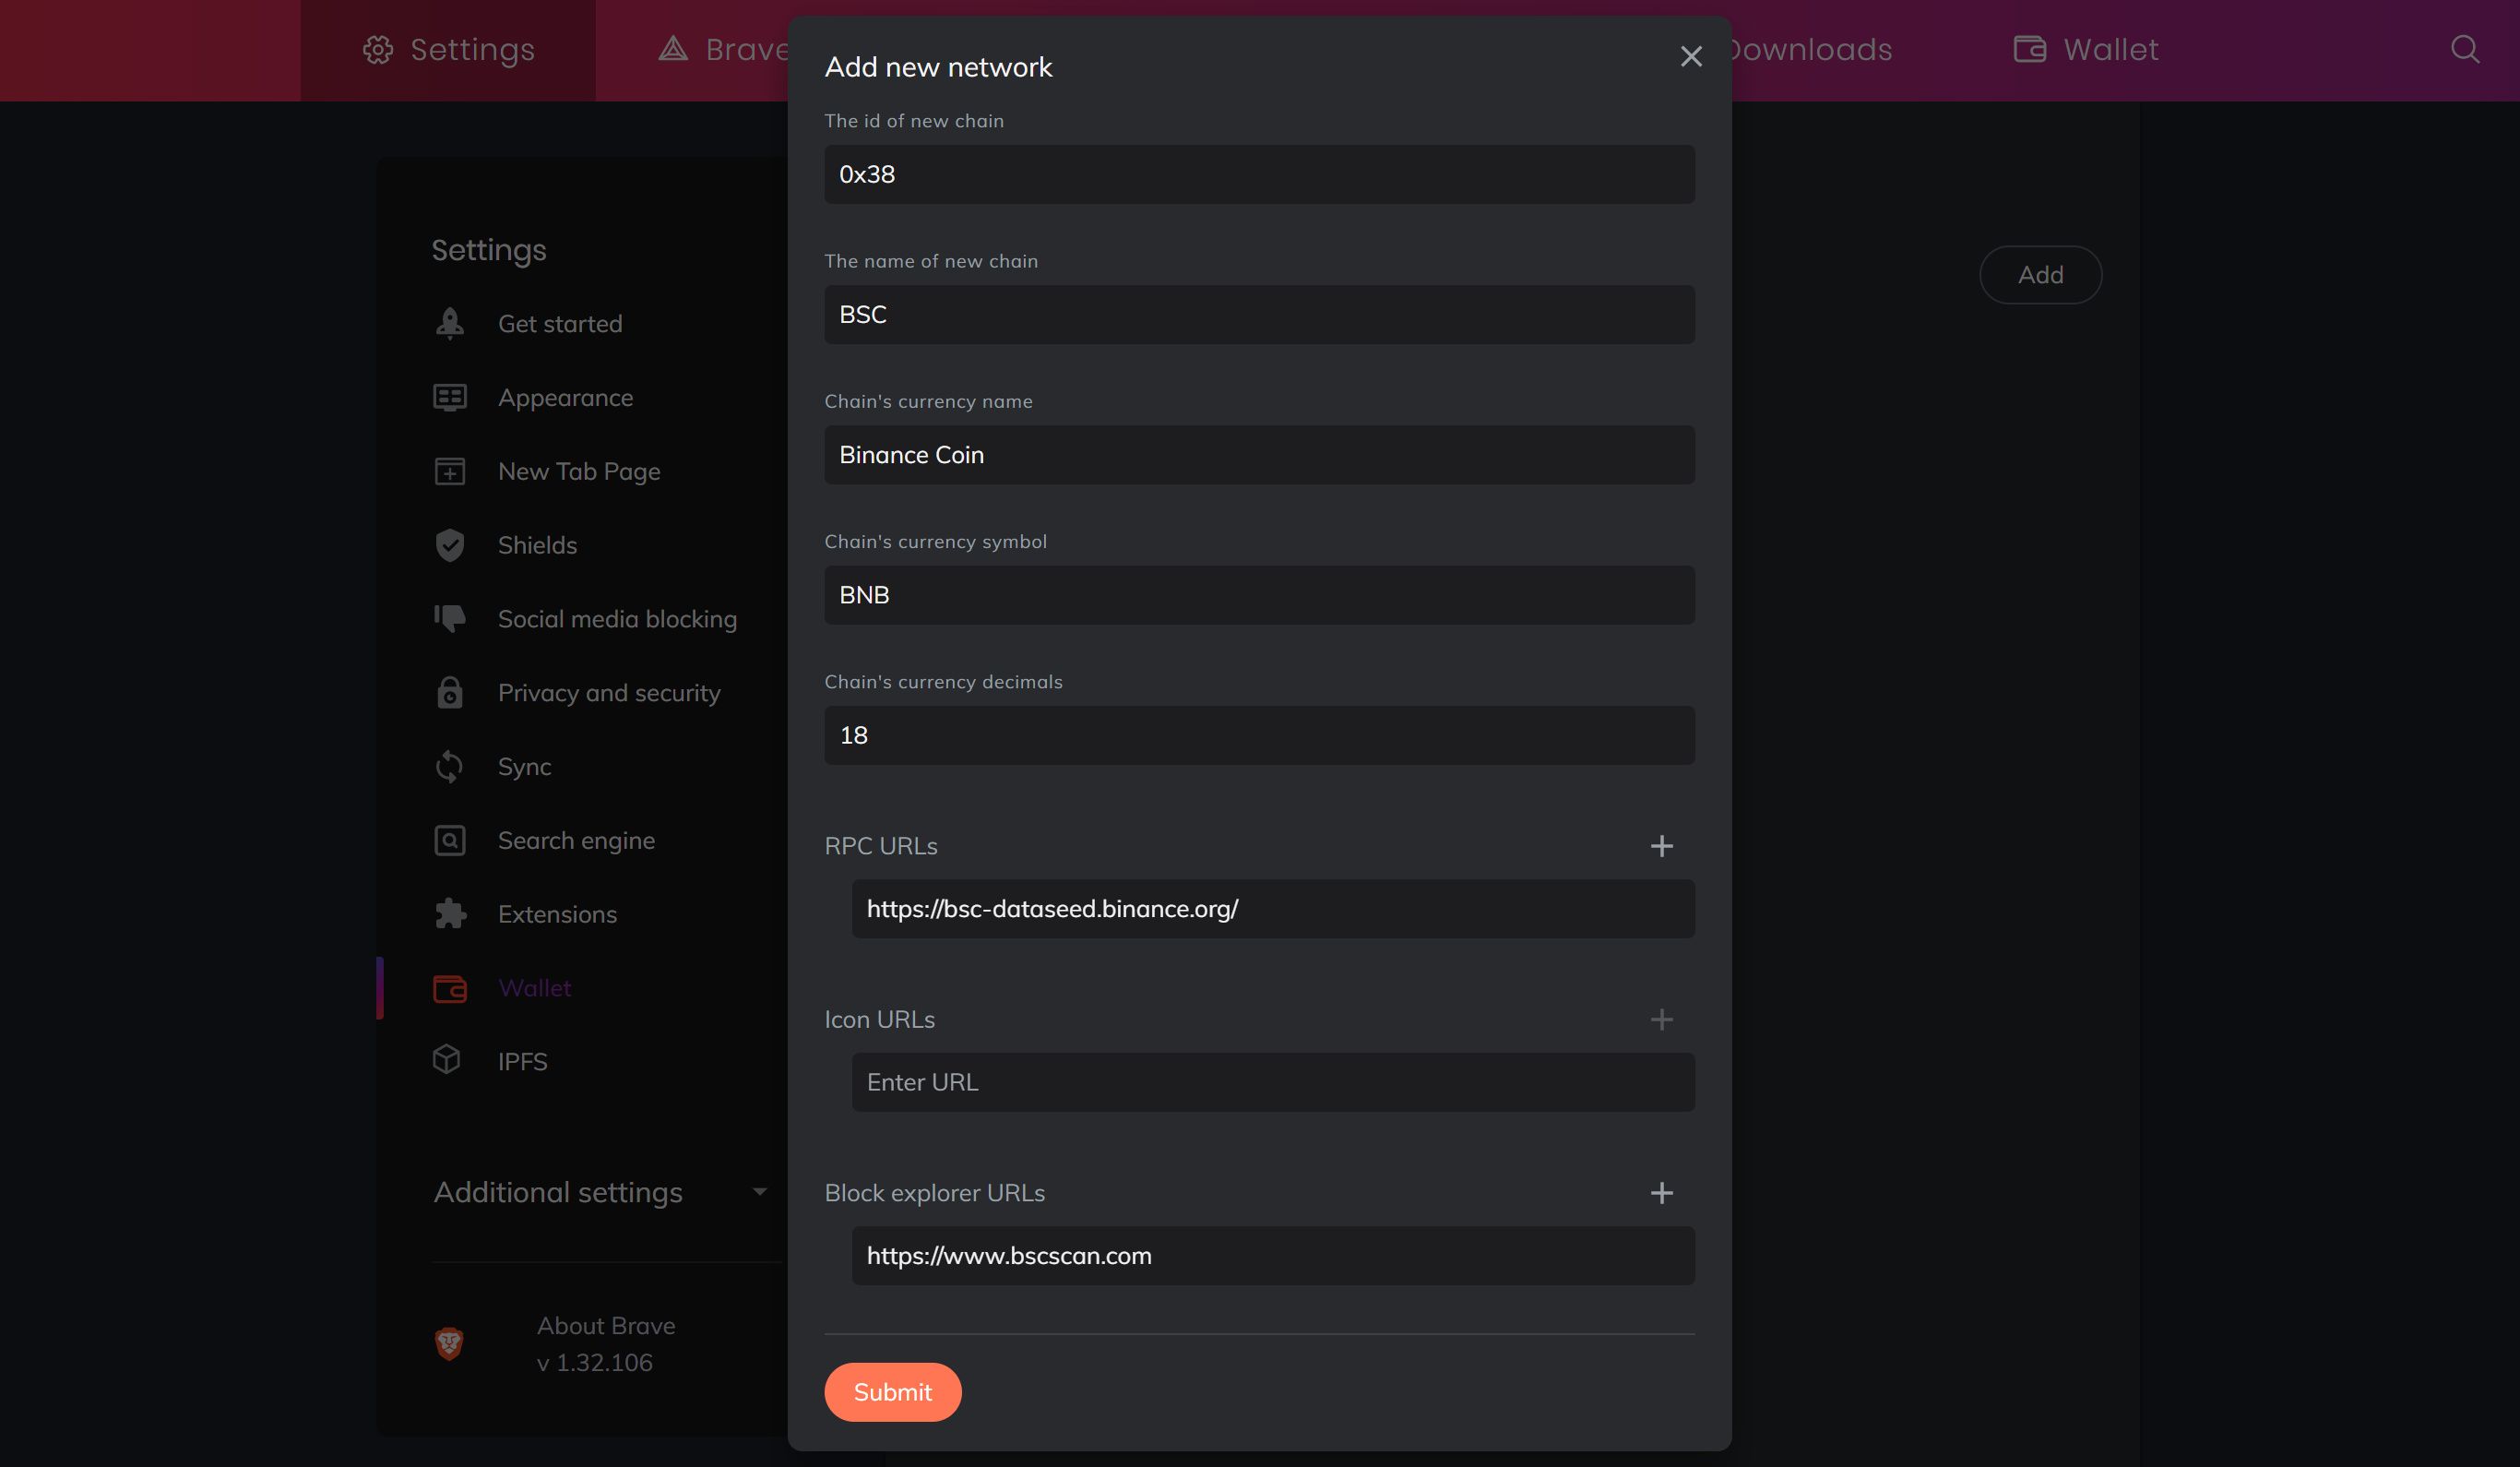Click the Sync arrows icon
This screenshot has width=2520, height=1467.
(450, 766)
